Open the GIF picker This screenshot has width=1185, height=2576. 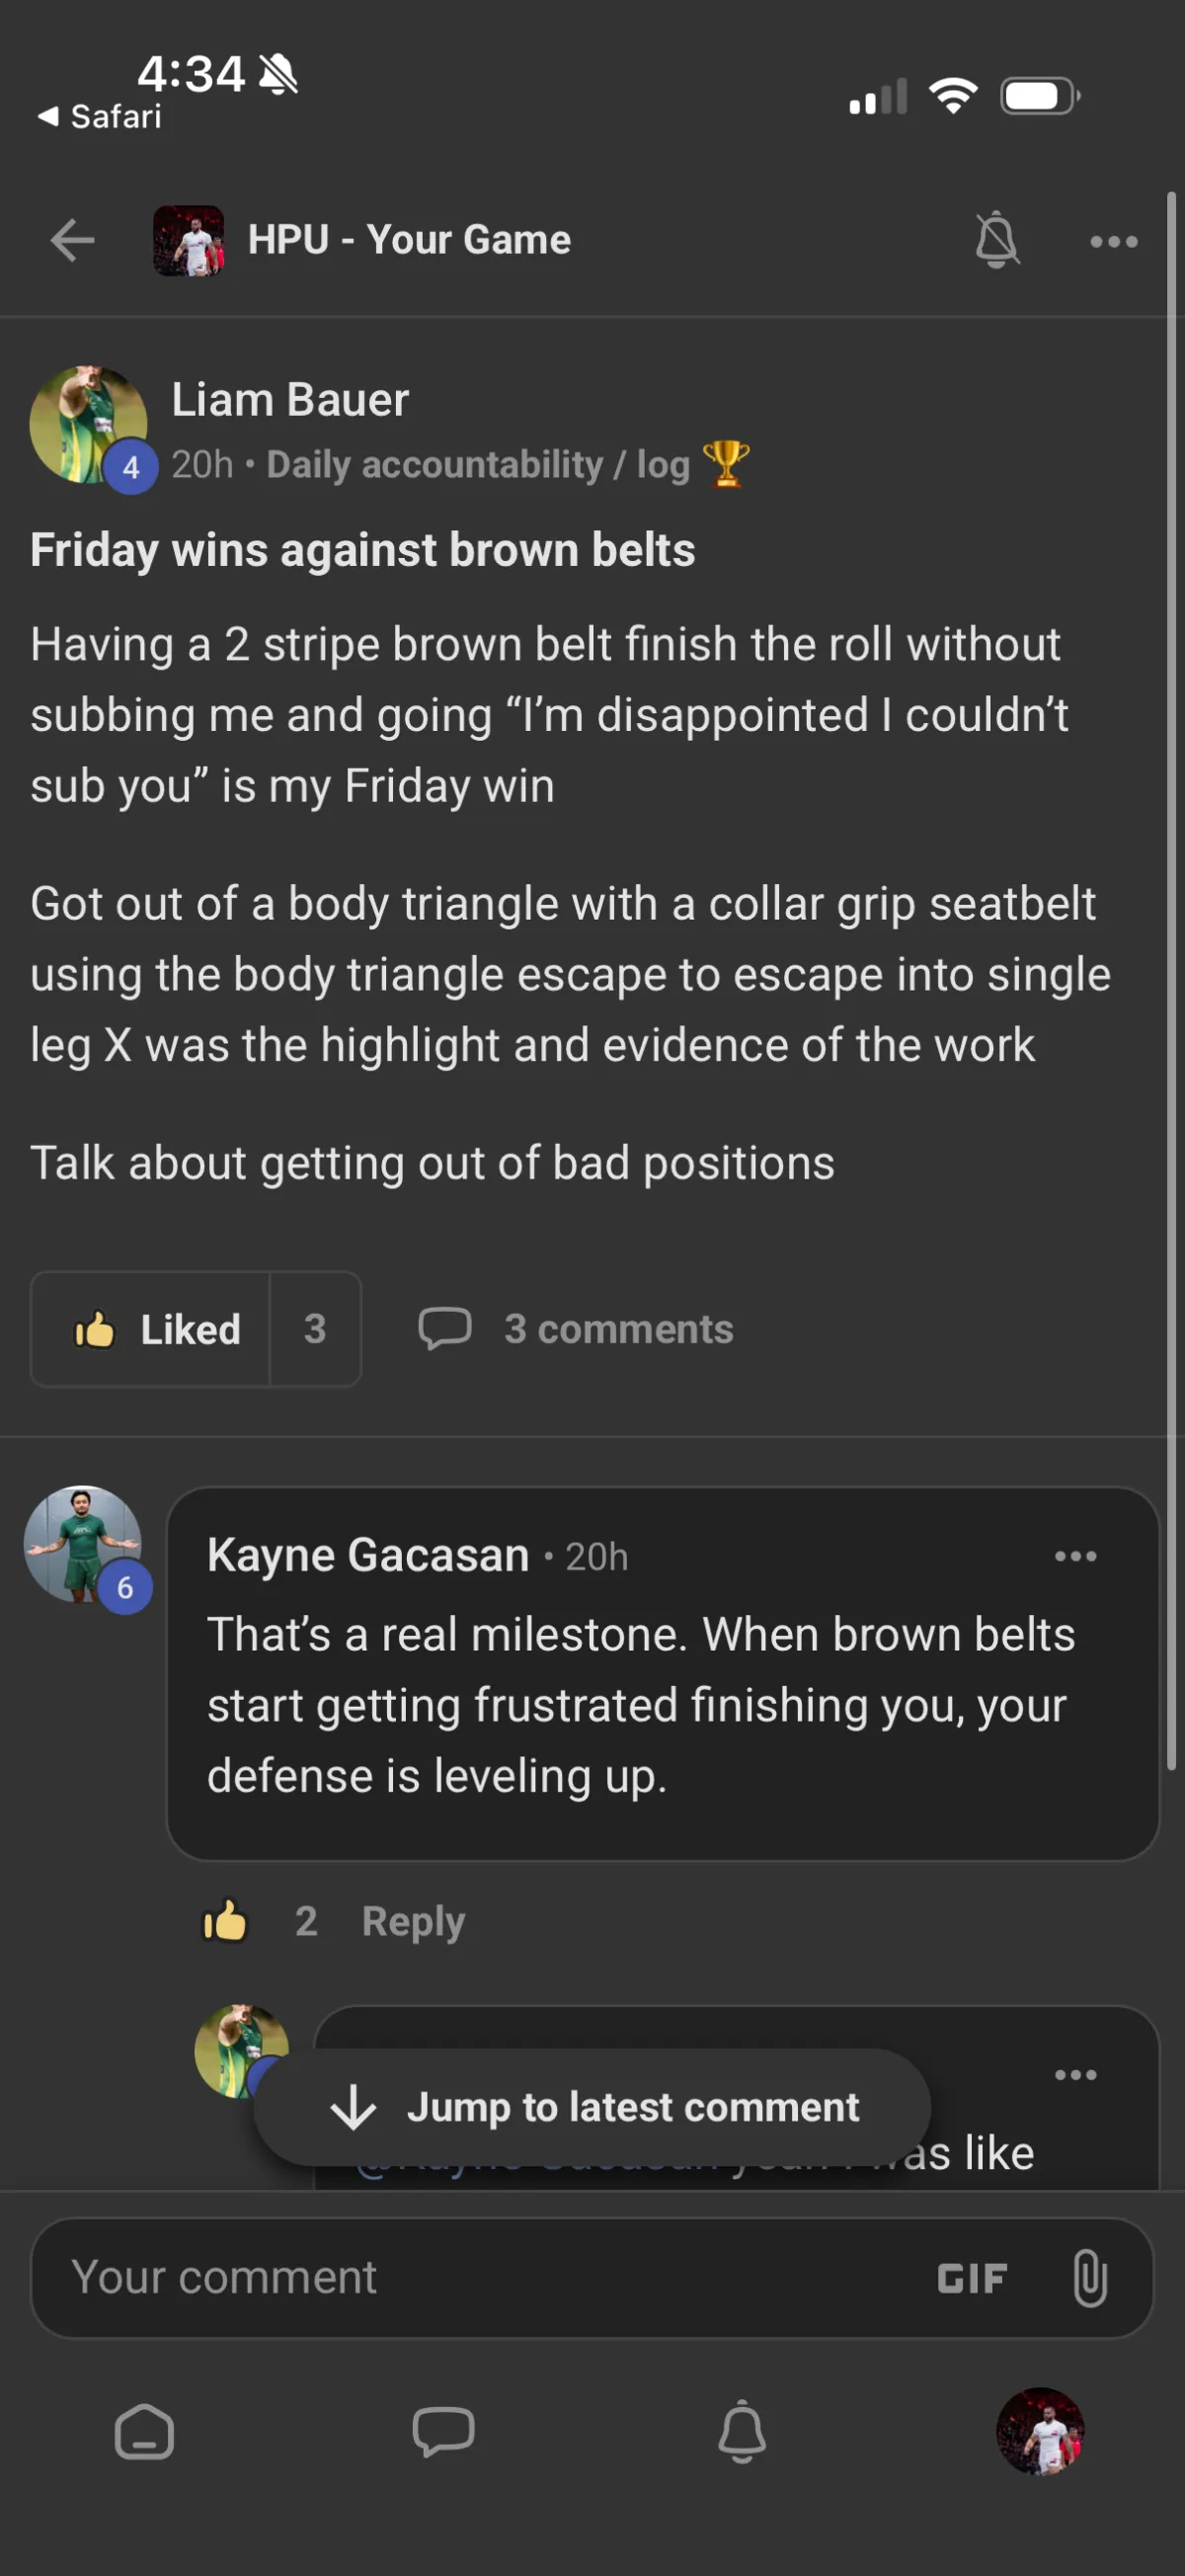[971, 2278]
